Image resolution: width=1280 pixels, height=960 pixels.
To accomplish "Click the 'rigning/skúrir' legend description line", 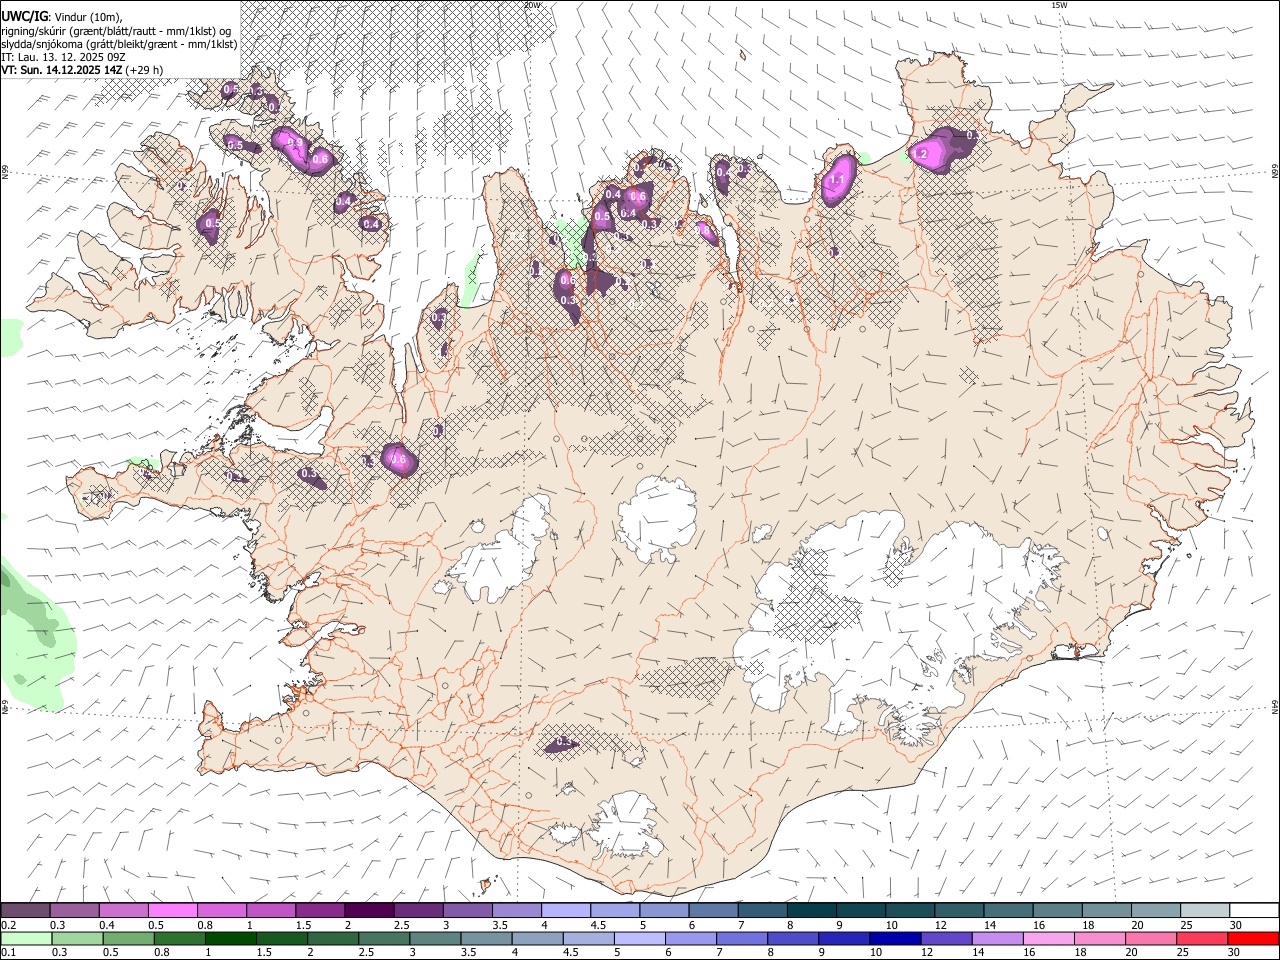I will point(116,30).
